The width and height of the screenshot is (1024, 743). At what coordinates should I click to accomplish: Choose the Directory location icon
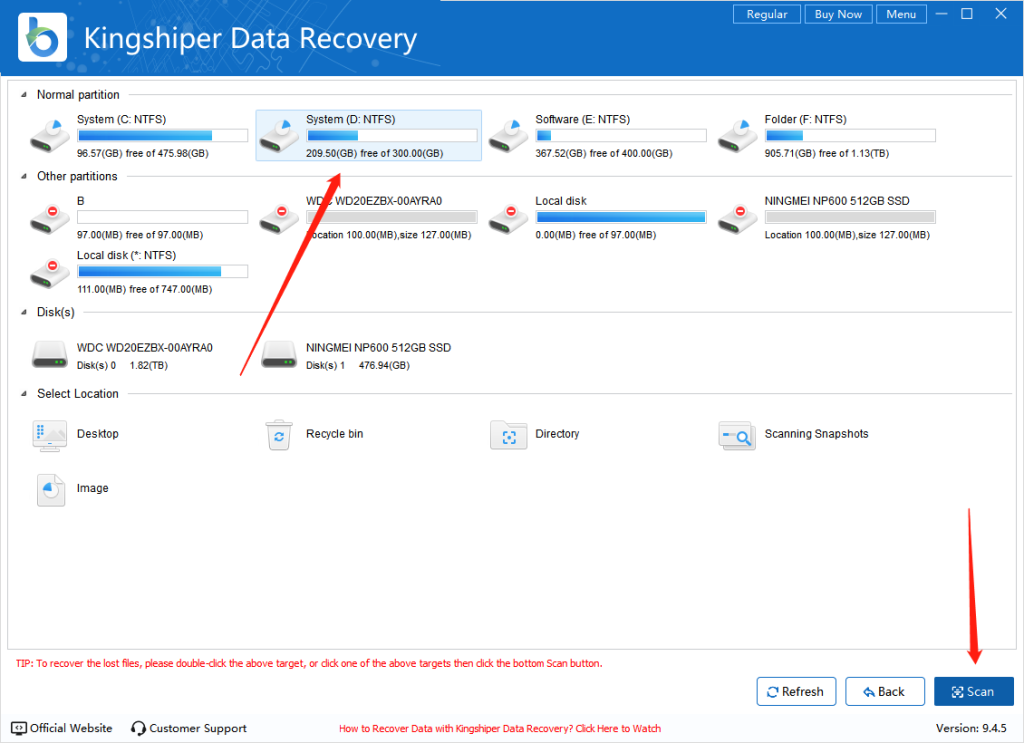tap(509, 435)
